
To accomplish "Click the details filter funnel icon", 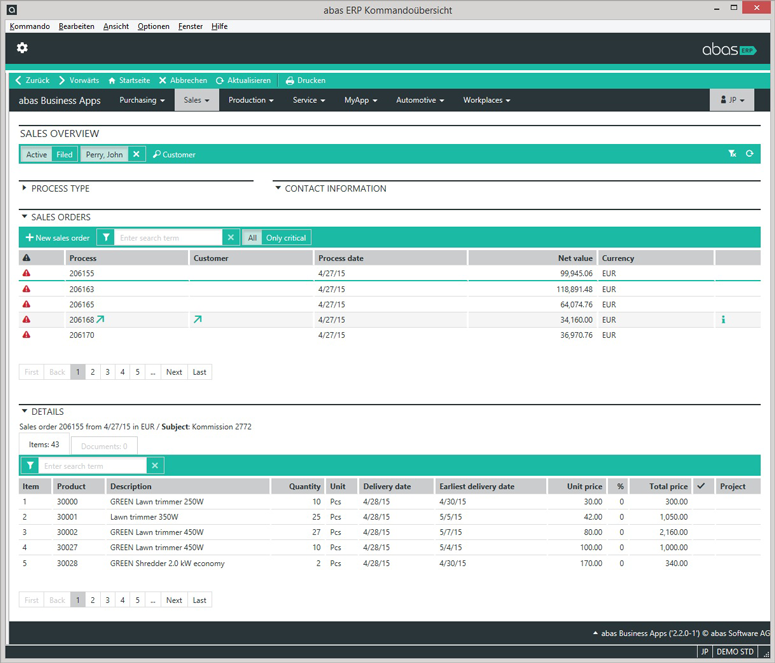I will tap(30, 465).
